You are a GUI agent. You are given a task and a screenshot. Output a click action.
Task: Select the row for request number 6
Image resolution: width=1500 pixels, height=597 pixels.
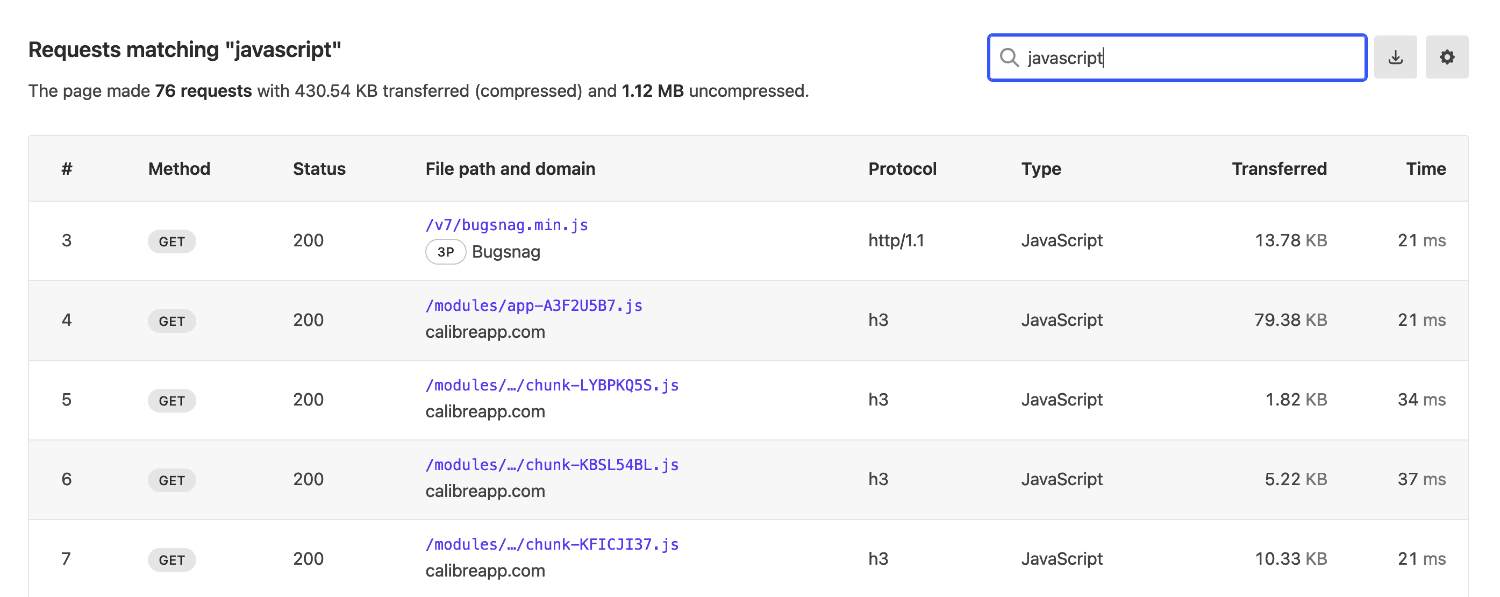(750, 479)
